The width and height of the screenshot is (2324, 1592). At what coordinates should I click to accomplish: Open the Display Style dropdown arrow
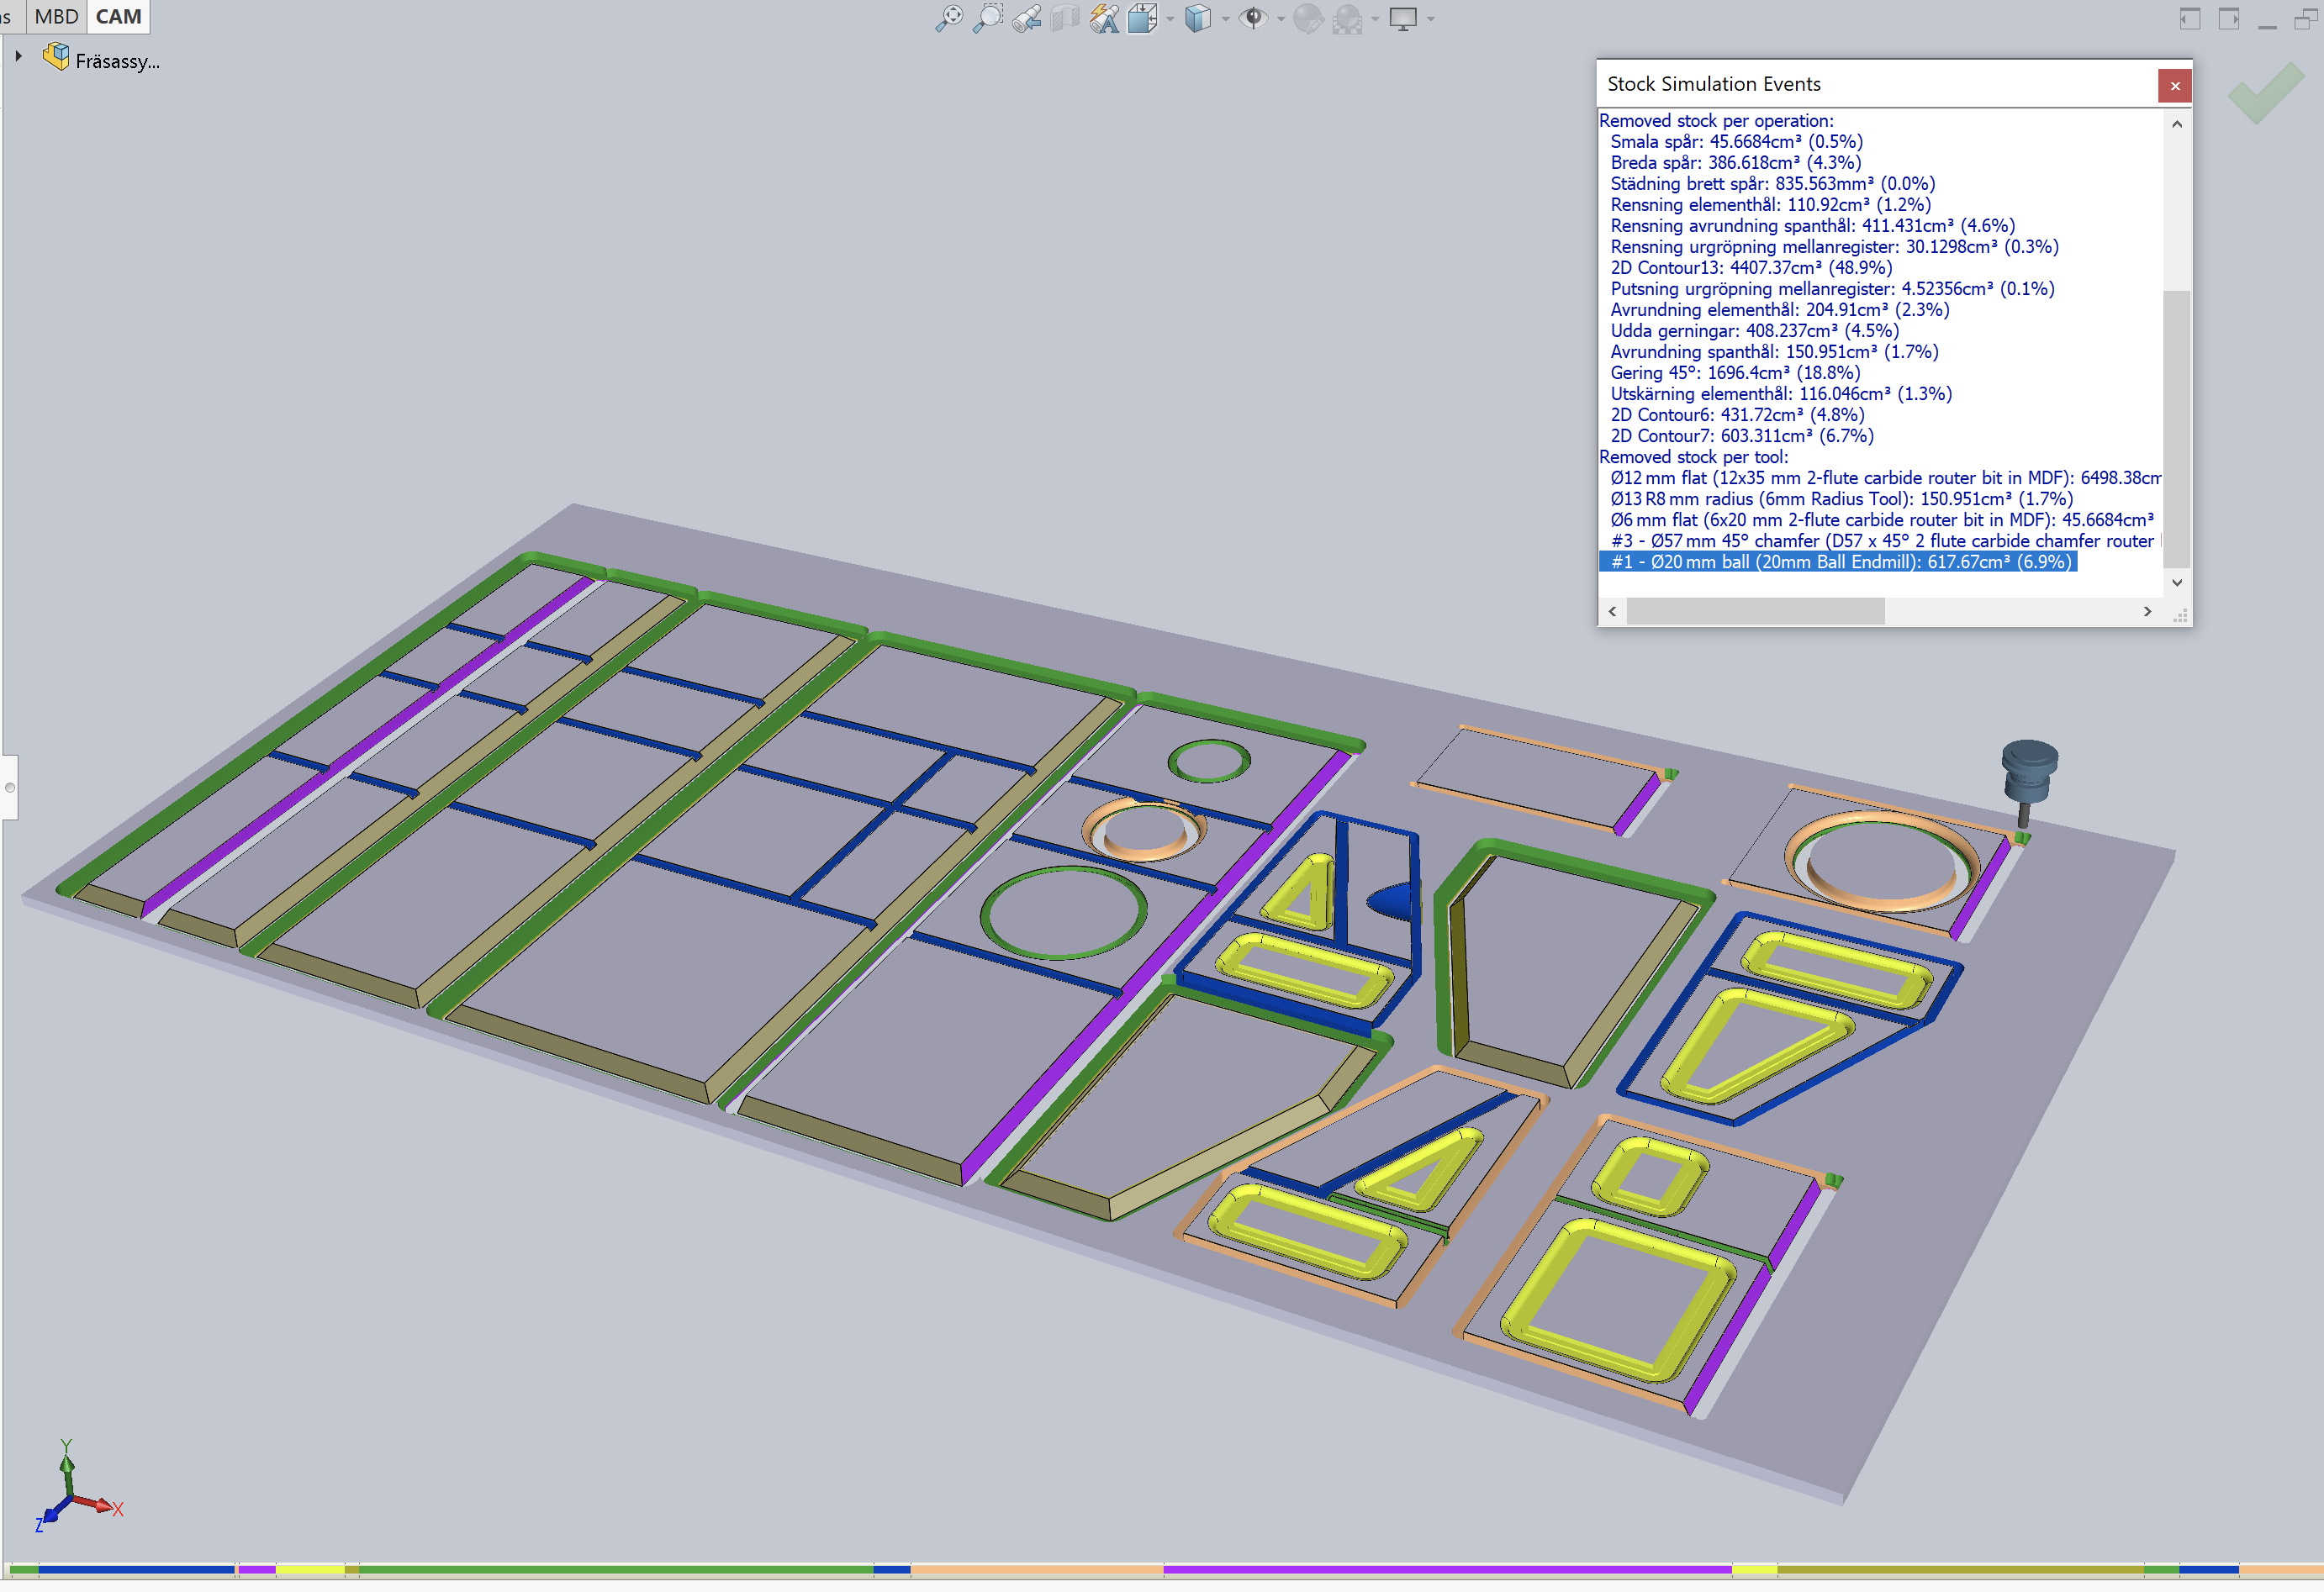(x=1225, y=19)
